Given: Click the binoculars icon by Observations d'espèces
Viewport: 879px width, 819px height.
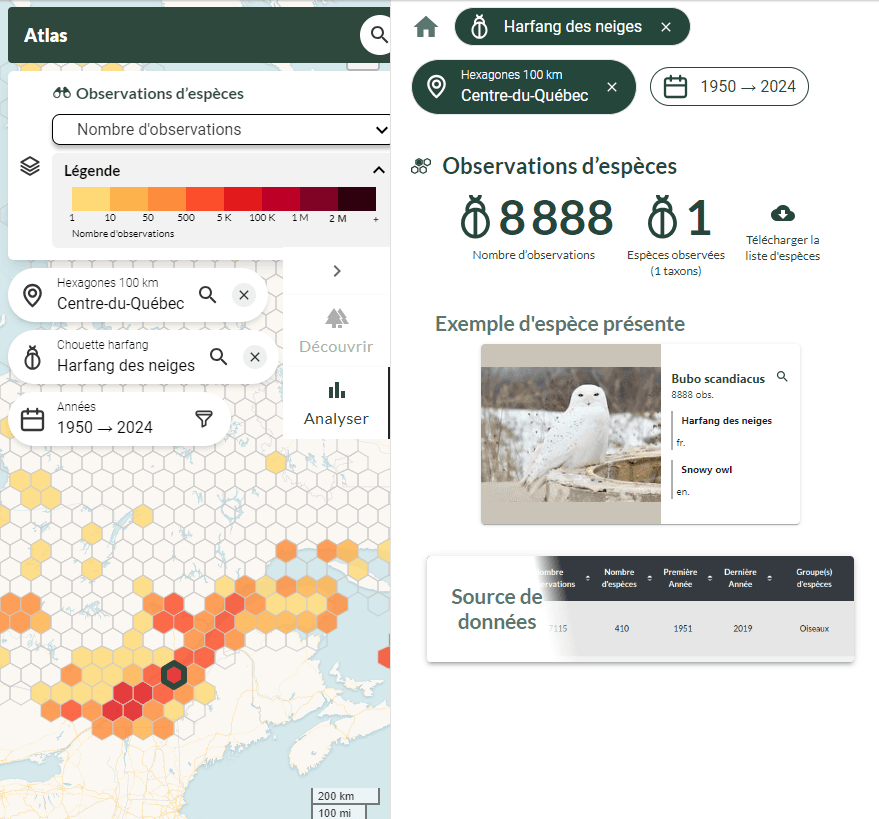Looking at the screenshot, I should tap(62, 93).
